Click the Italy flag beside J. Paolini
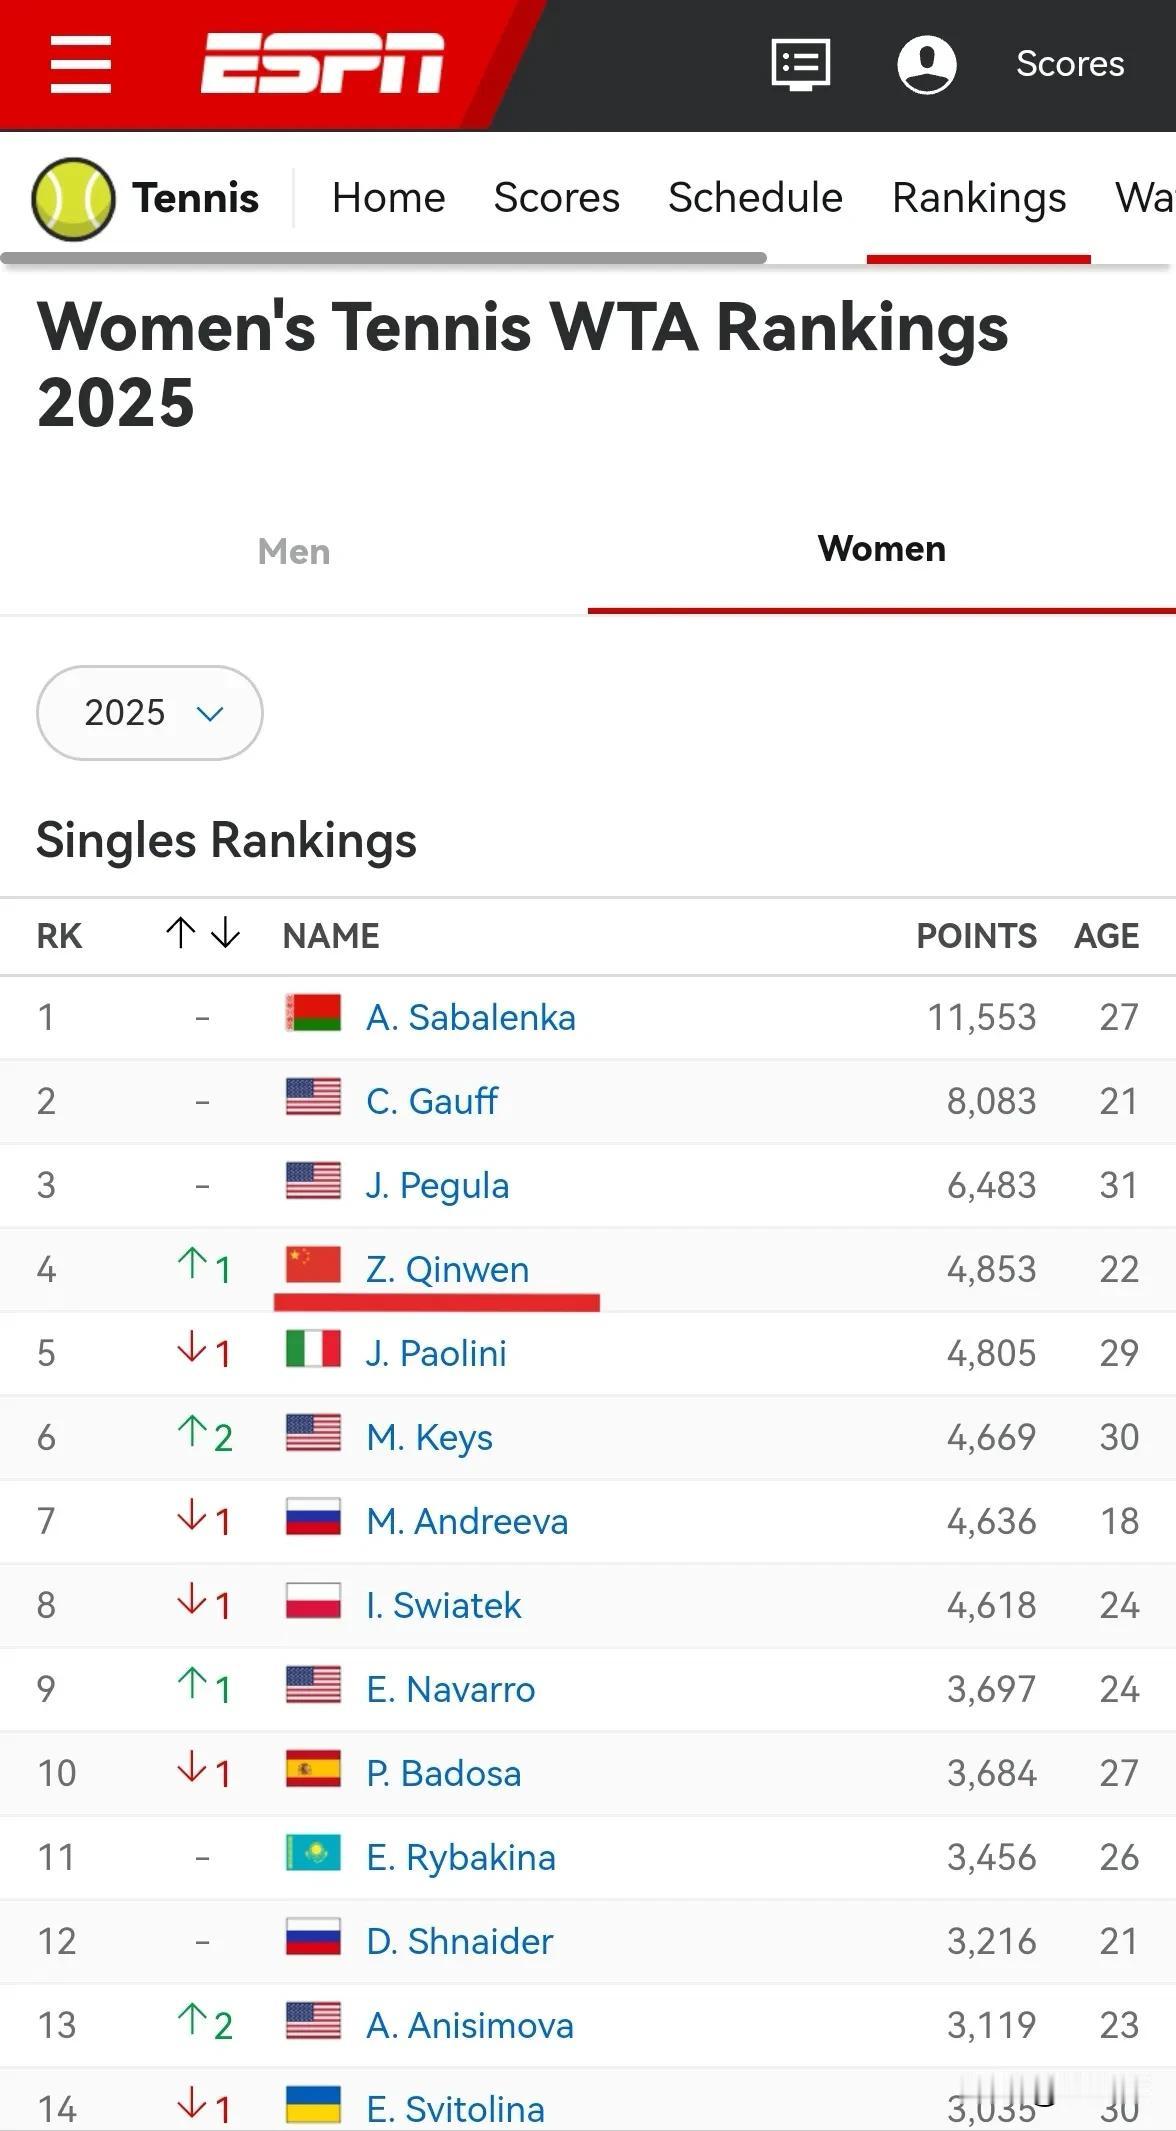 [313, 1349]
